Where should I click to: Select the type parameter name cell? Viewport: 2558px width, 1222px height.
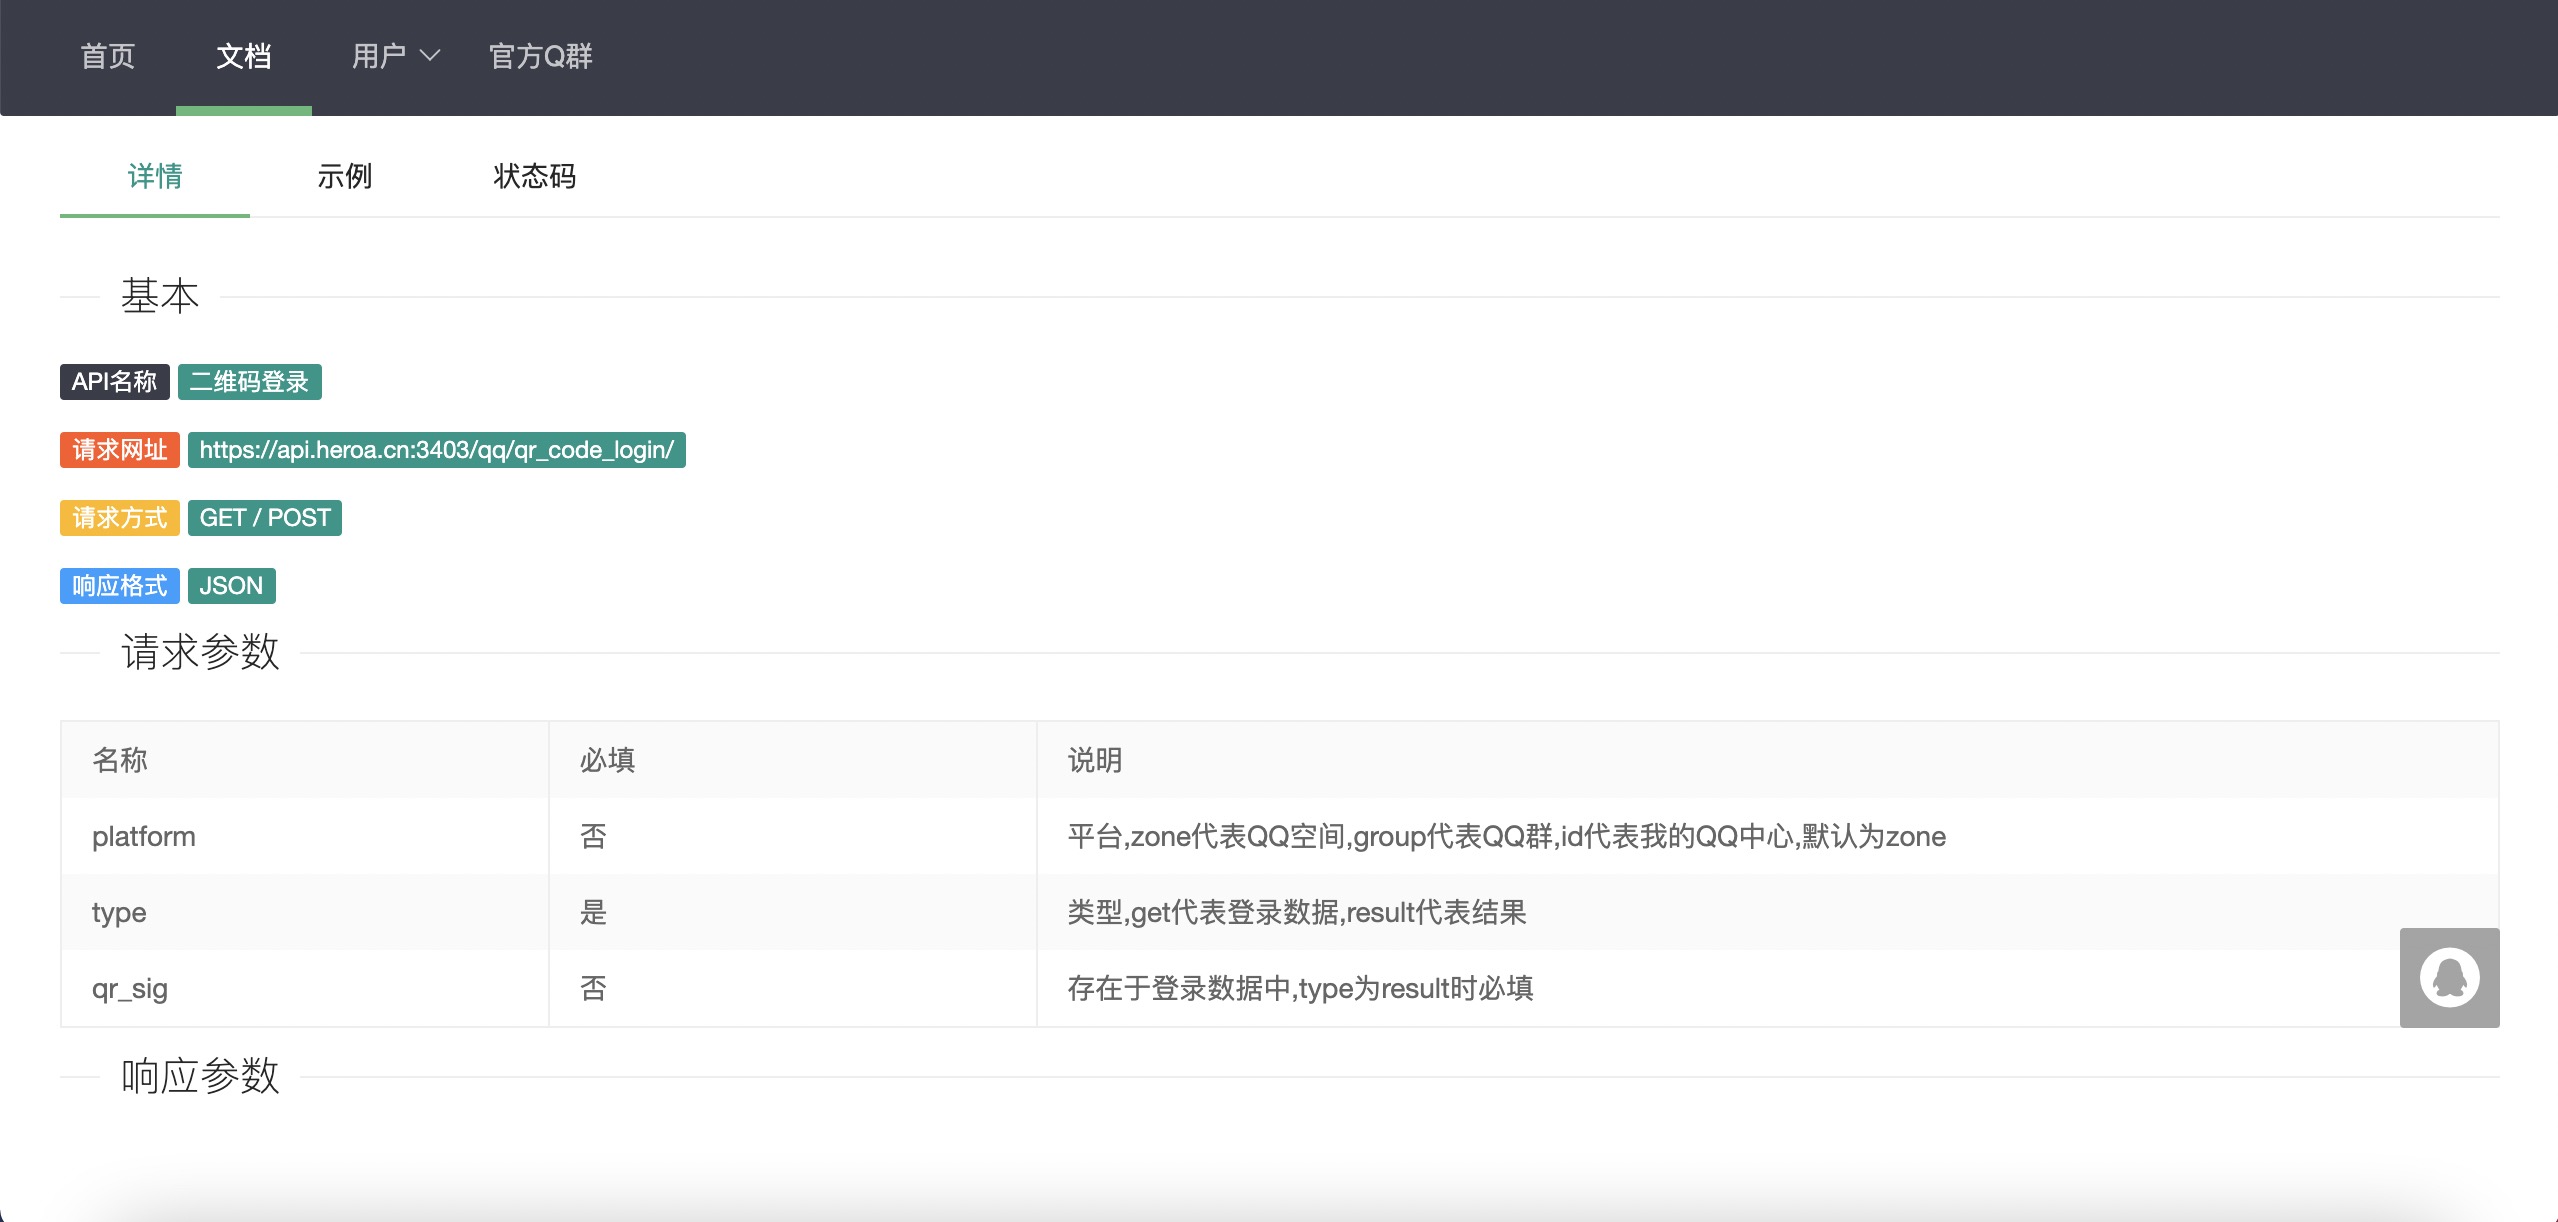[x=305, y=912]
